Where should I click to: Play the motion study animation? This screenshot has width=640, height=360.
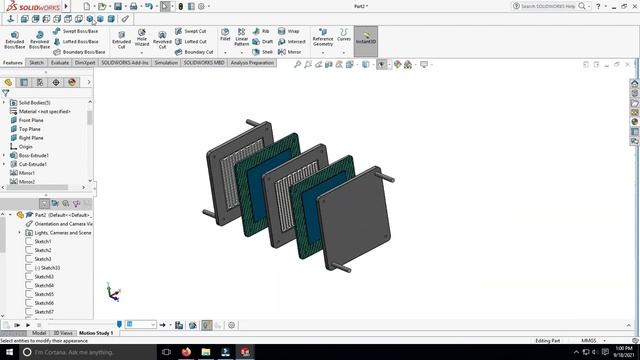tap(28, 325)
